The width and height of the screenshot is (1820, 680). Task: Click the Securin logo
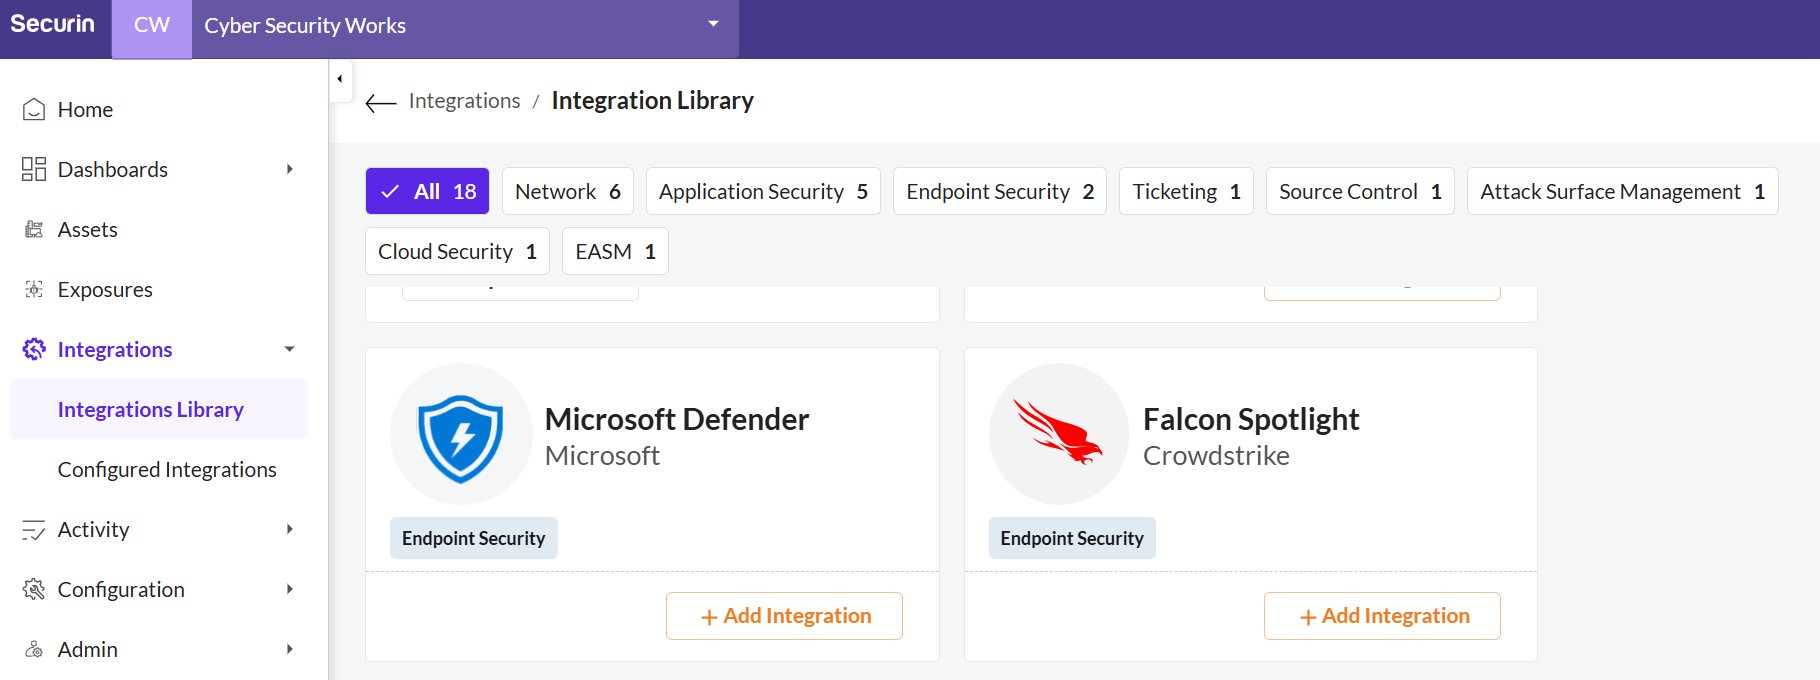coord(52,24)
